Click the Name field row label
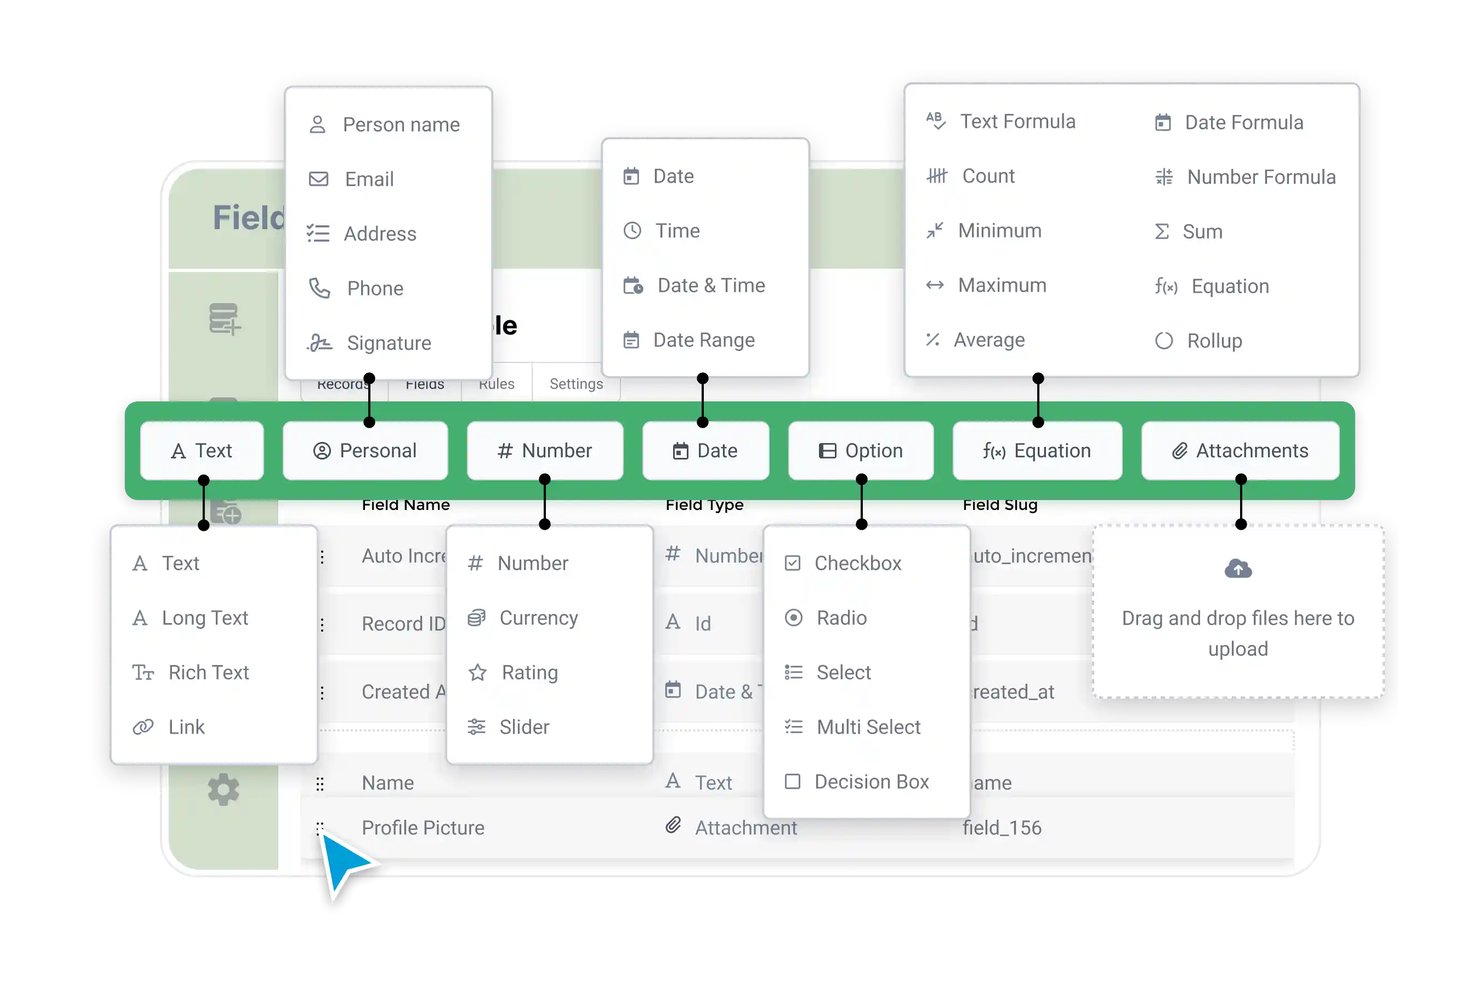The height and width of the screenshot is (987, 1480). coord(388,783)
